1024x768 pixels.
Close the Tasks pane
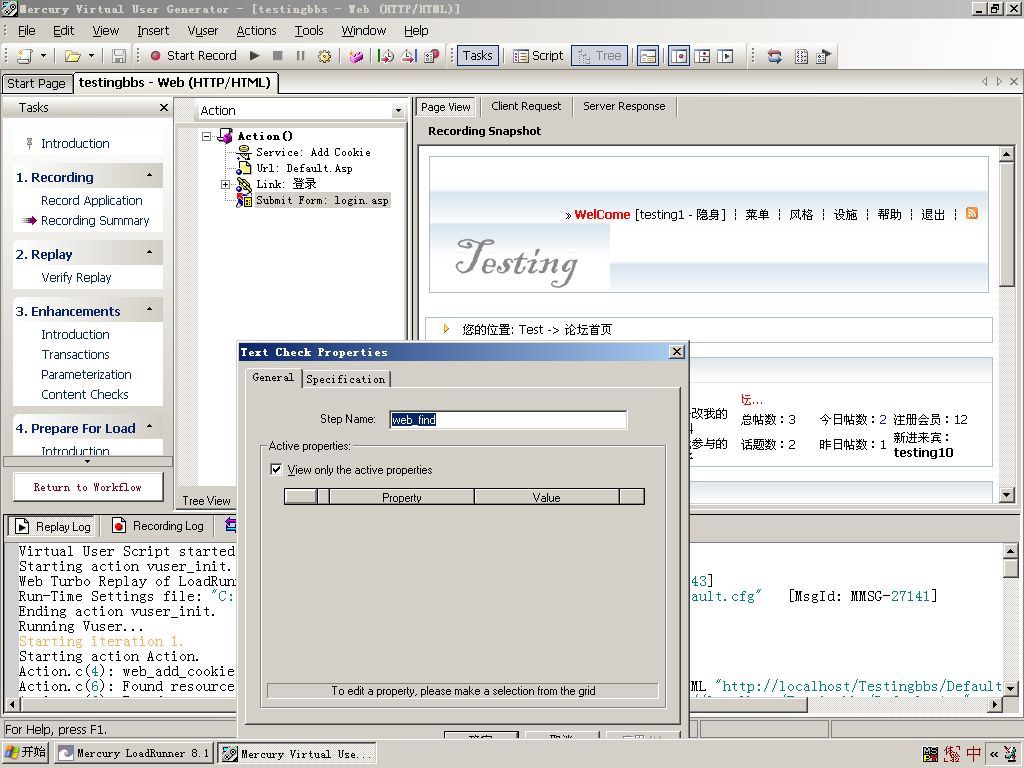pos(163,108)
